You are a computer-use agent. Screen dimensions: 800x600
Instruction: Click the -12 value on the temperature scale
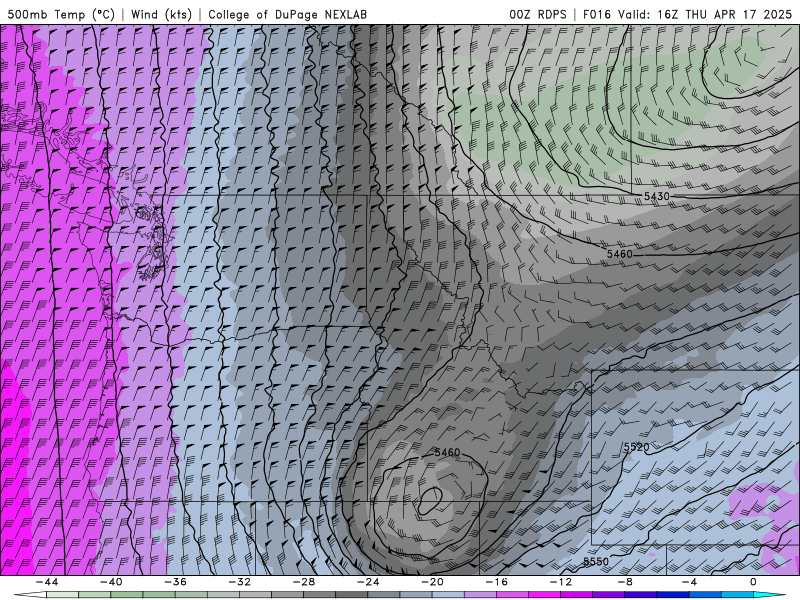561,582
